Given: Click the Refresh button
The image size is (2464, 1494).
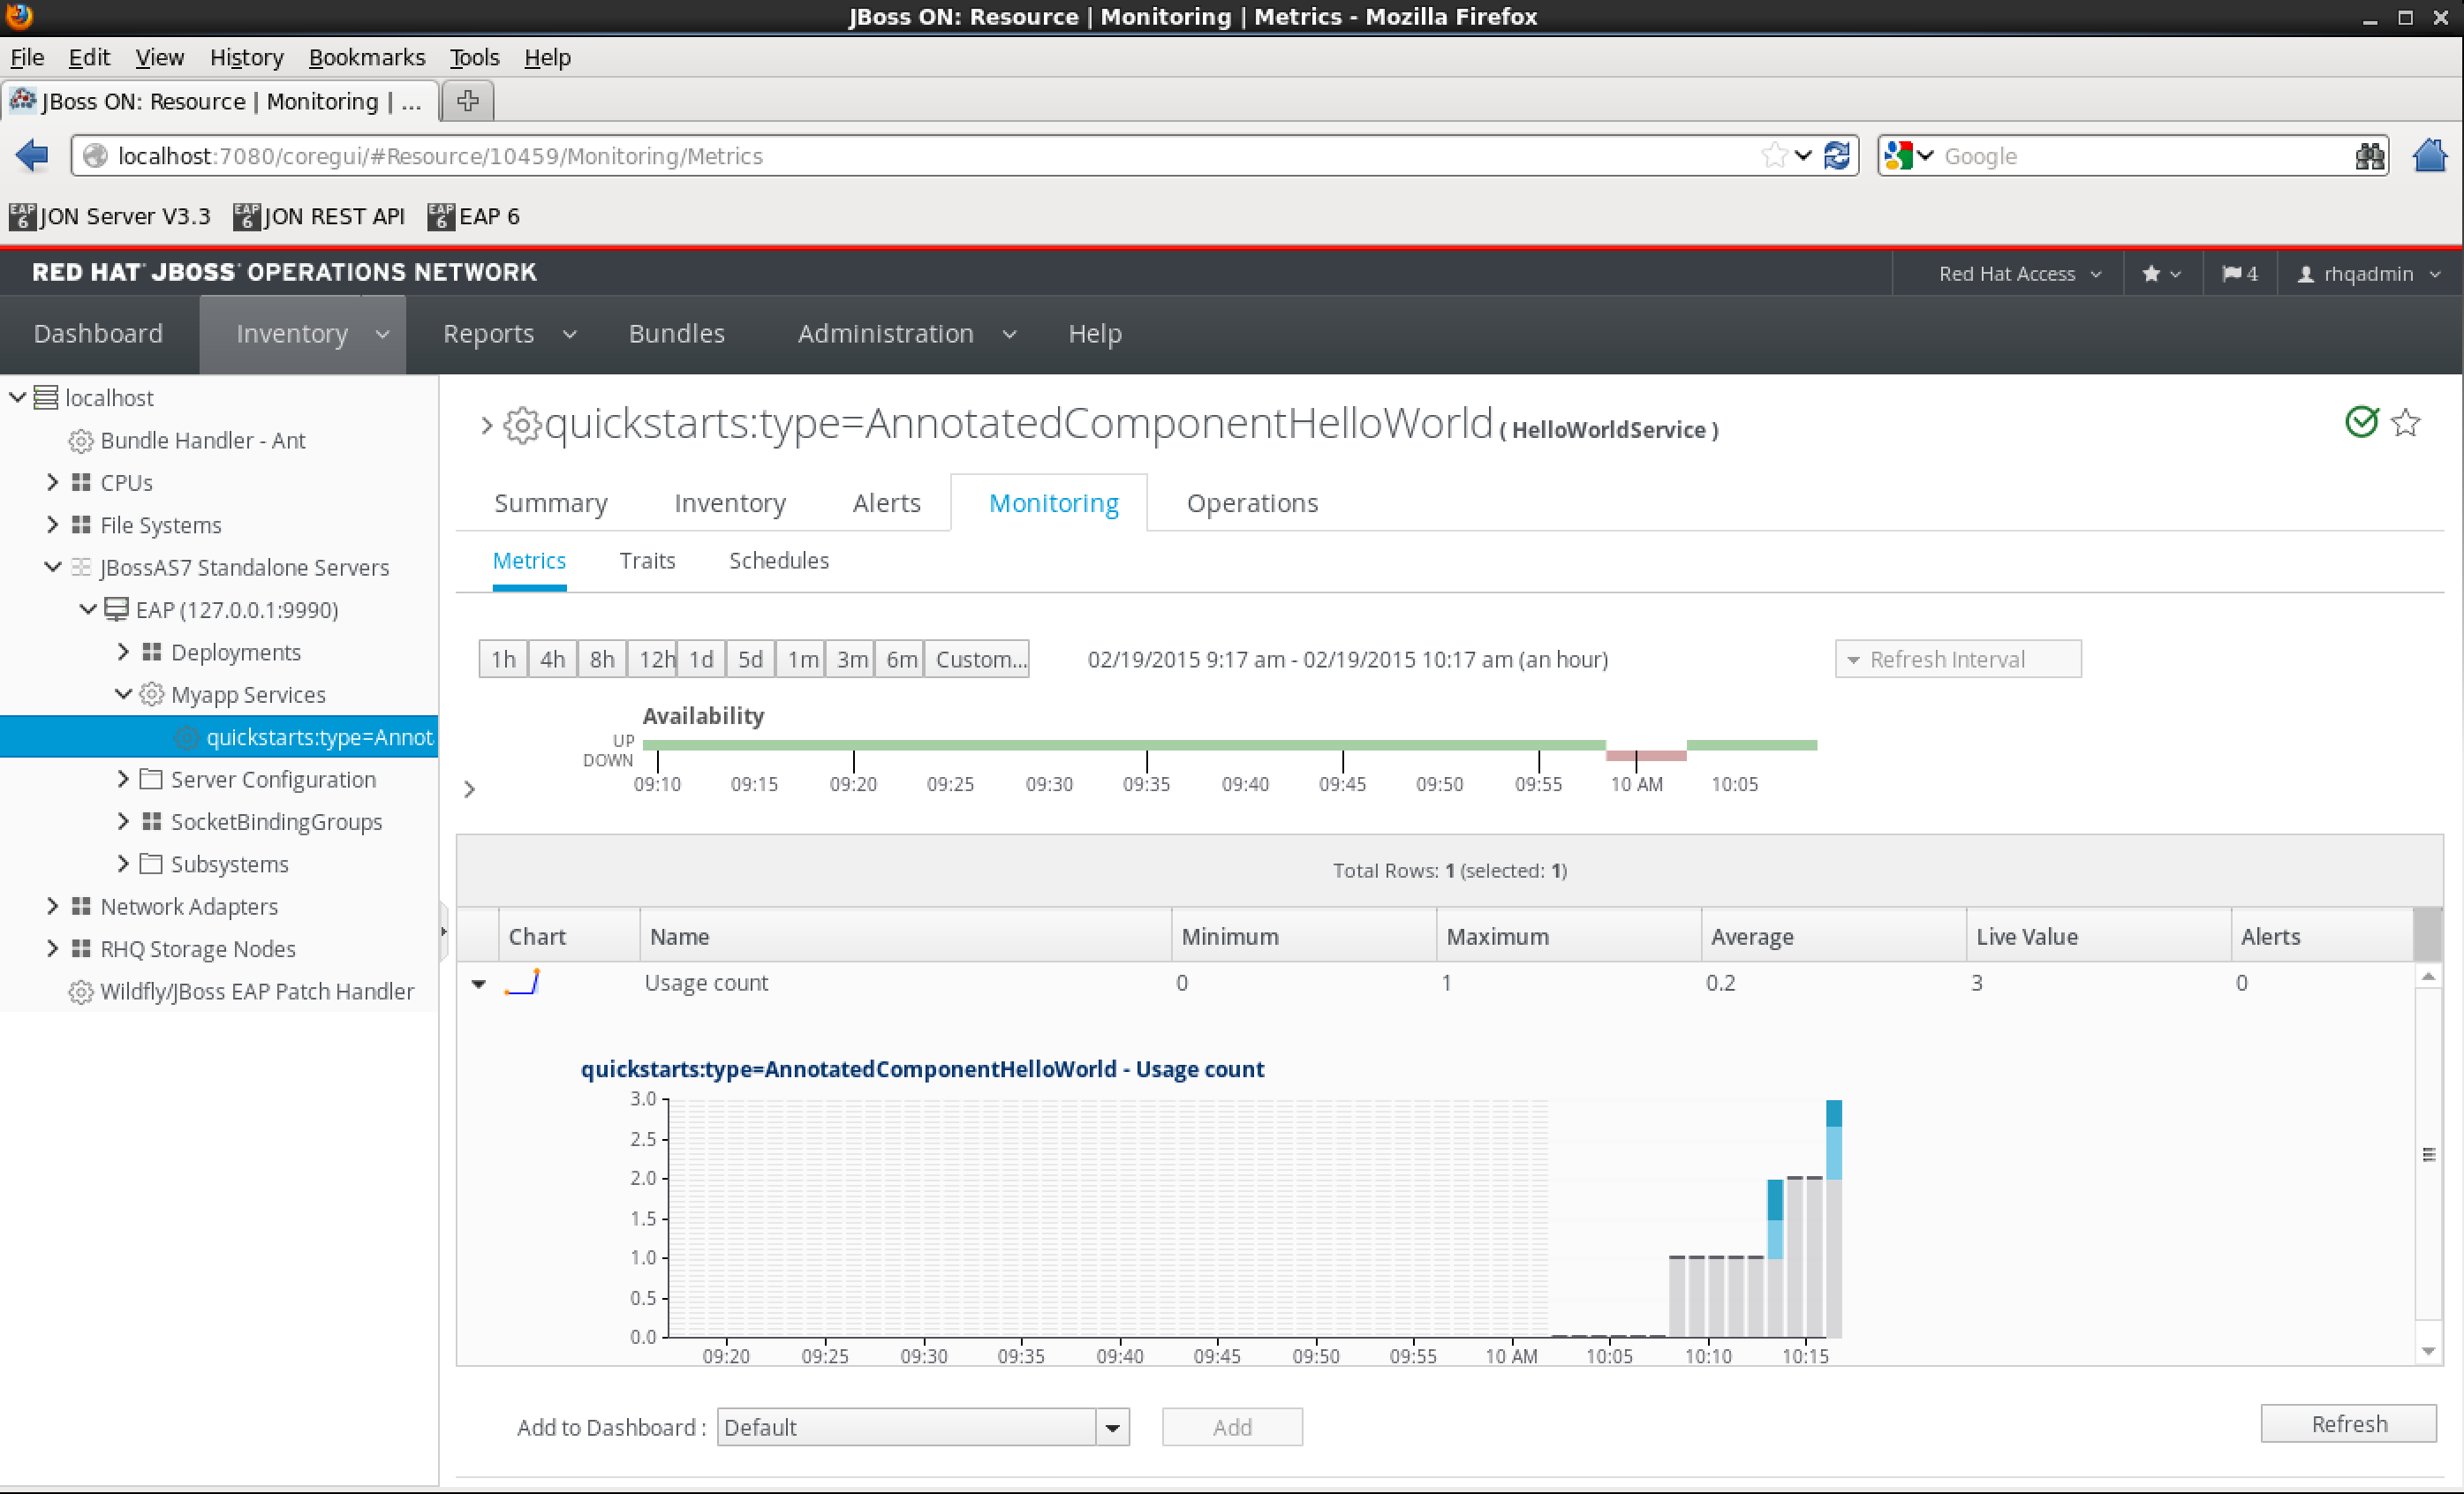Looking at the screenshot, I should tap(2347, 1424).
